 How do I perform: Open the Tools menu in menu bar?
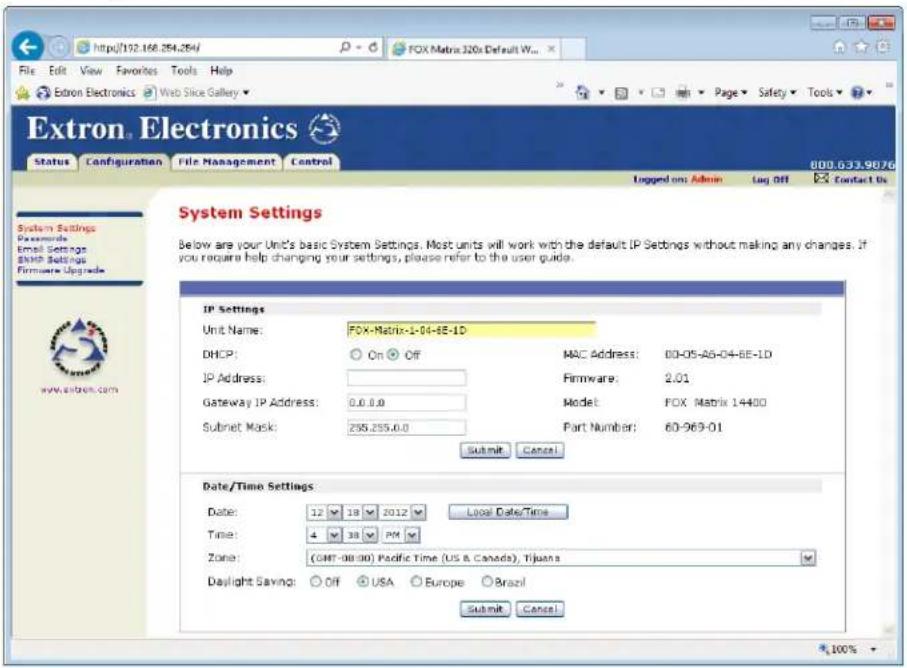click(184, 71)
